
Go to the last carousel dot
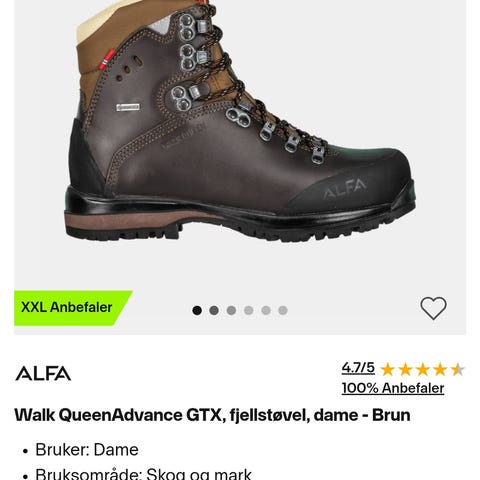pyautogui.click(x=283, y=310)
